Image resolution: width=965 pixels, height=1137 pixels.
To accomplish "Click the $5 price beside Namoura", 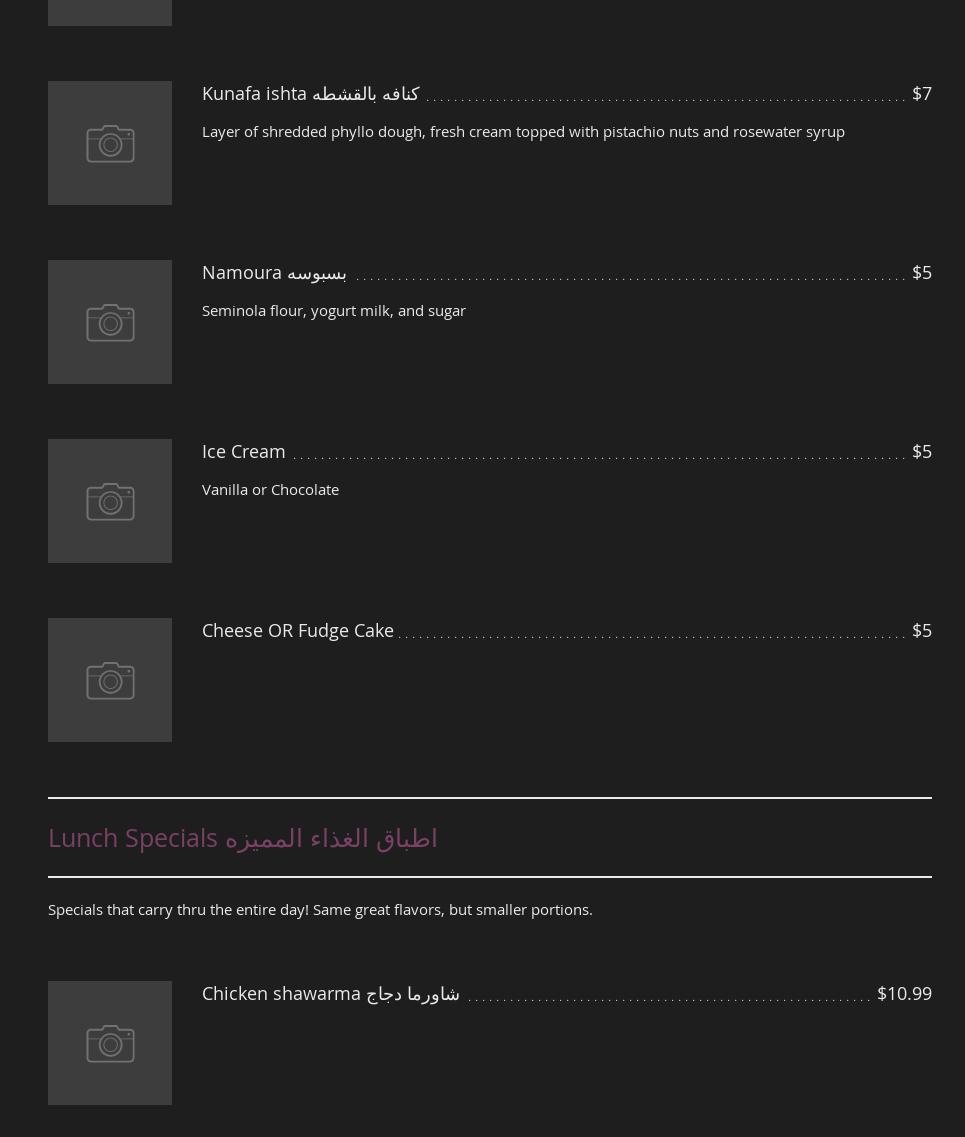I will (x=921, y=272).
